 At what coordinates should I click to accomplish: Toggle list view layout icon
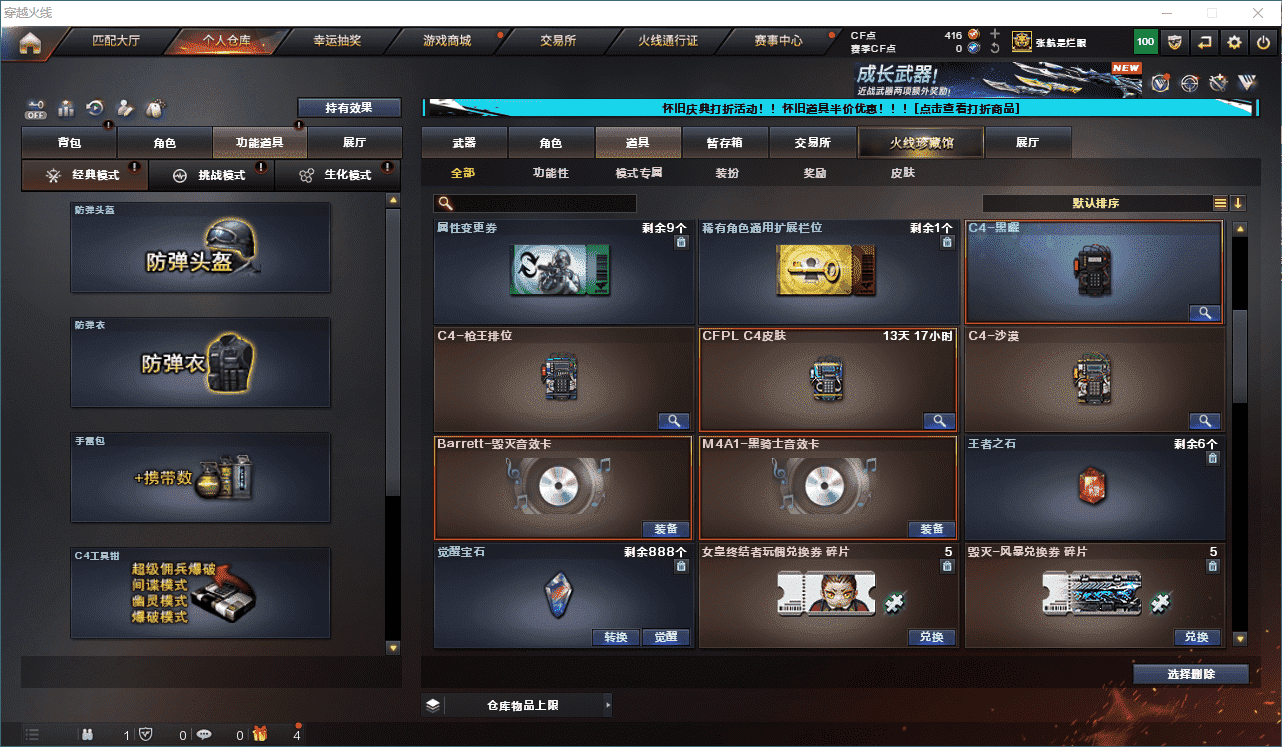(x=1220, y=203)
